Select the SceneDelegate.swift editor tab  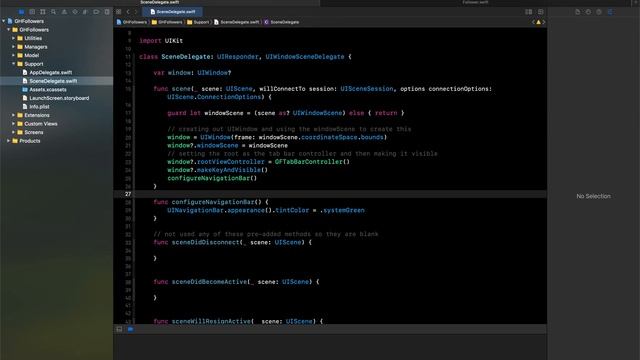pyautogui.click(x=172, y=12)
